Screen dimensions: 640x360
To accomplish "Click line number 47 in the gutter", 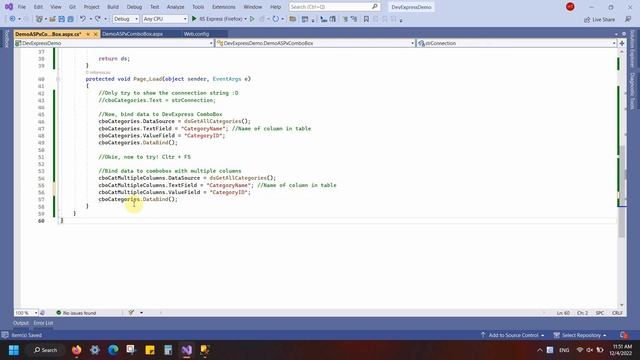I will pos(41,129).
